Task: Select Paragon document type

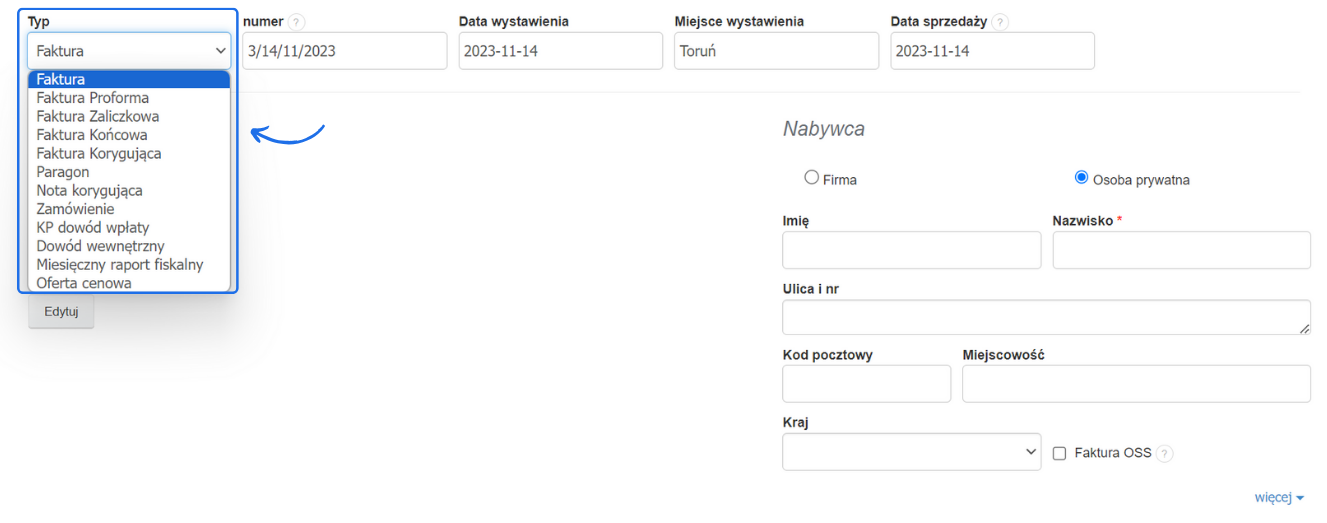Action: (63, 172)
